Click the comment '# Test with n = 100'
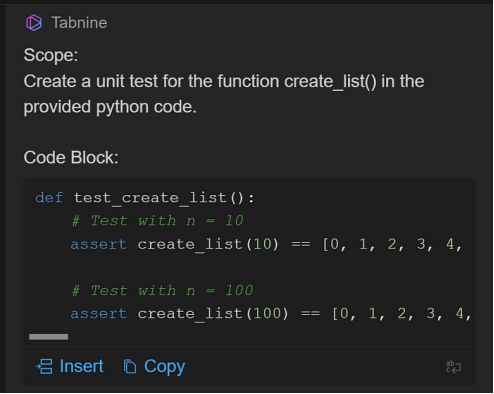This screenshot has width=494, height=394. [163, 290]
